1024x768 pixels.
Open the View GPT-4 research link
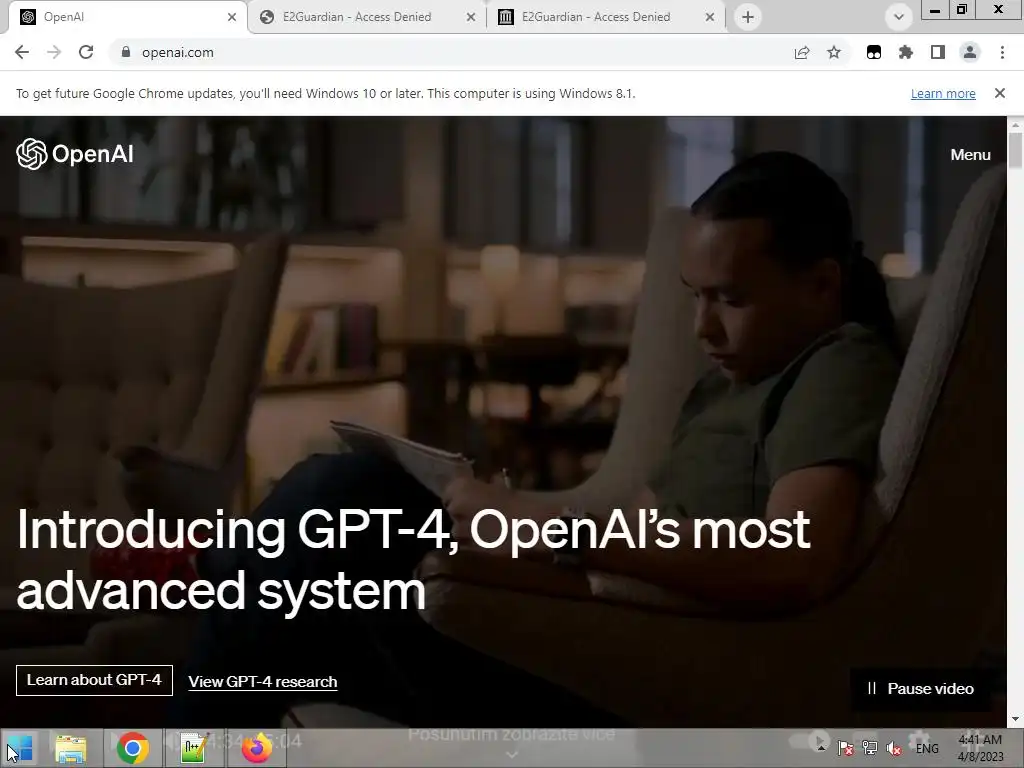click(263, 681)
